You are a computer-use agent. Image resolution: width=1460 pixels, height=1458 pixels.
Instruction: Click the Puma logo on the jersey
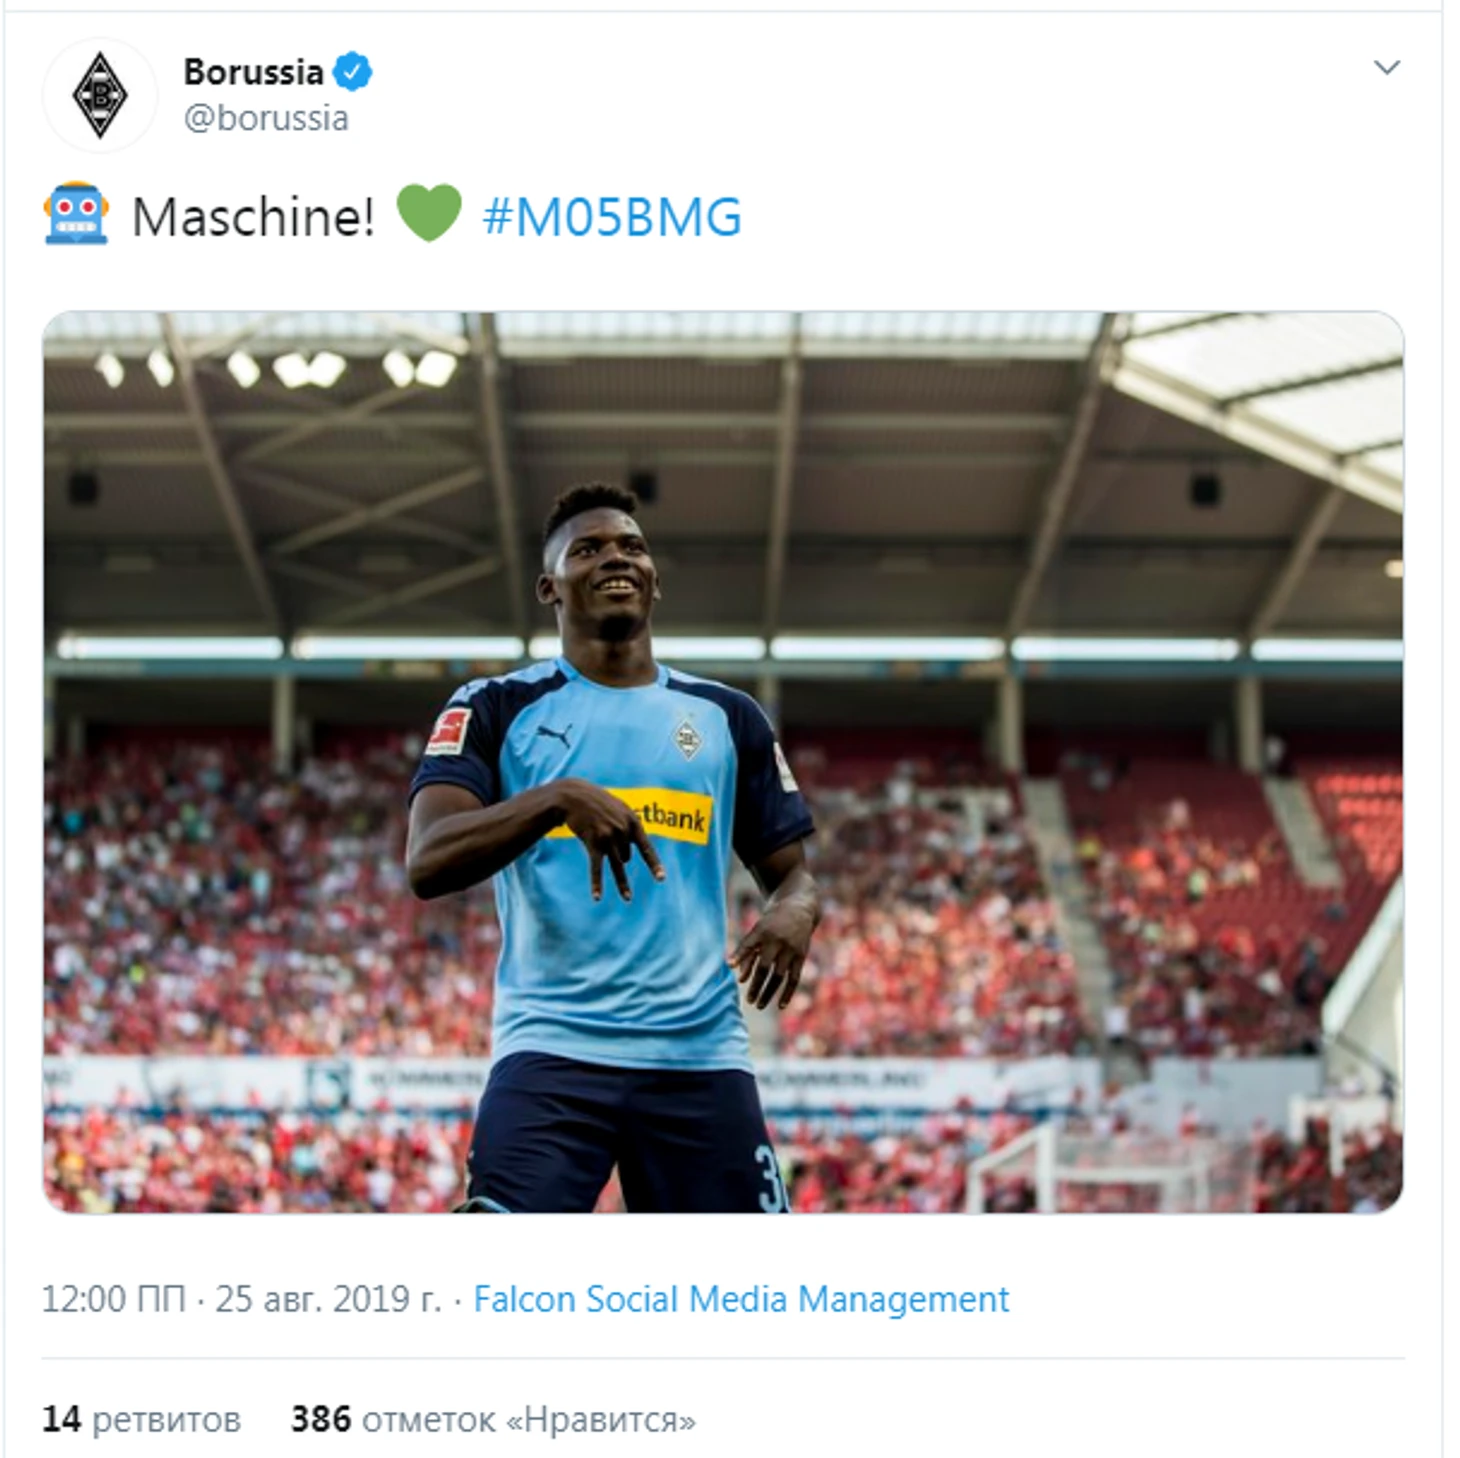click(553, 736)
